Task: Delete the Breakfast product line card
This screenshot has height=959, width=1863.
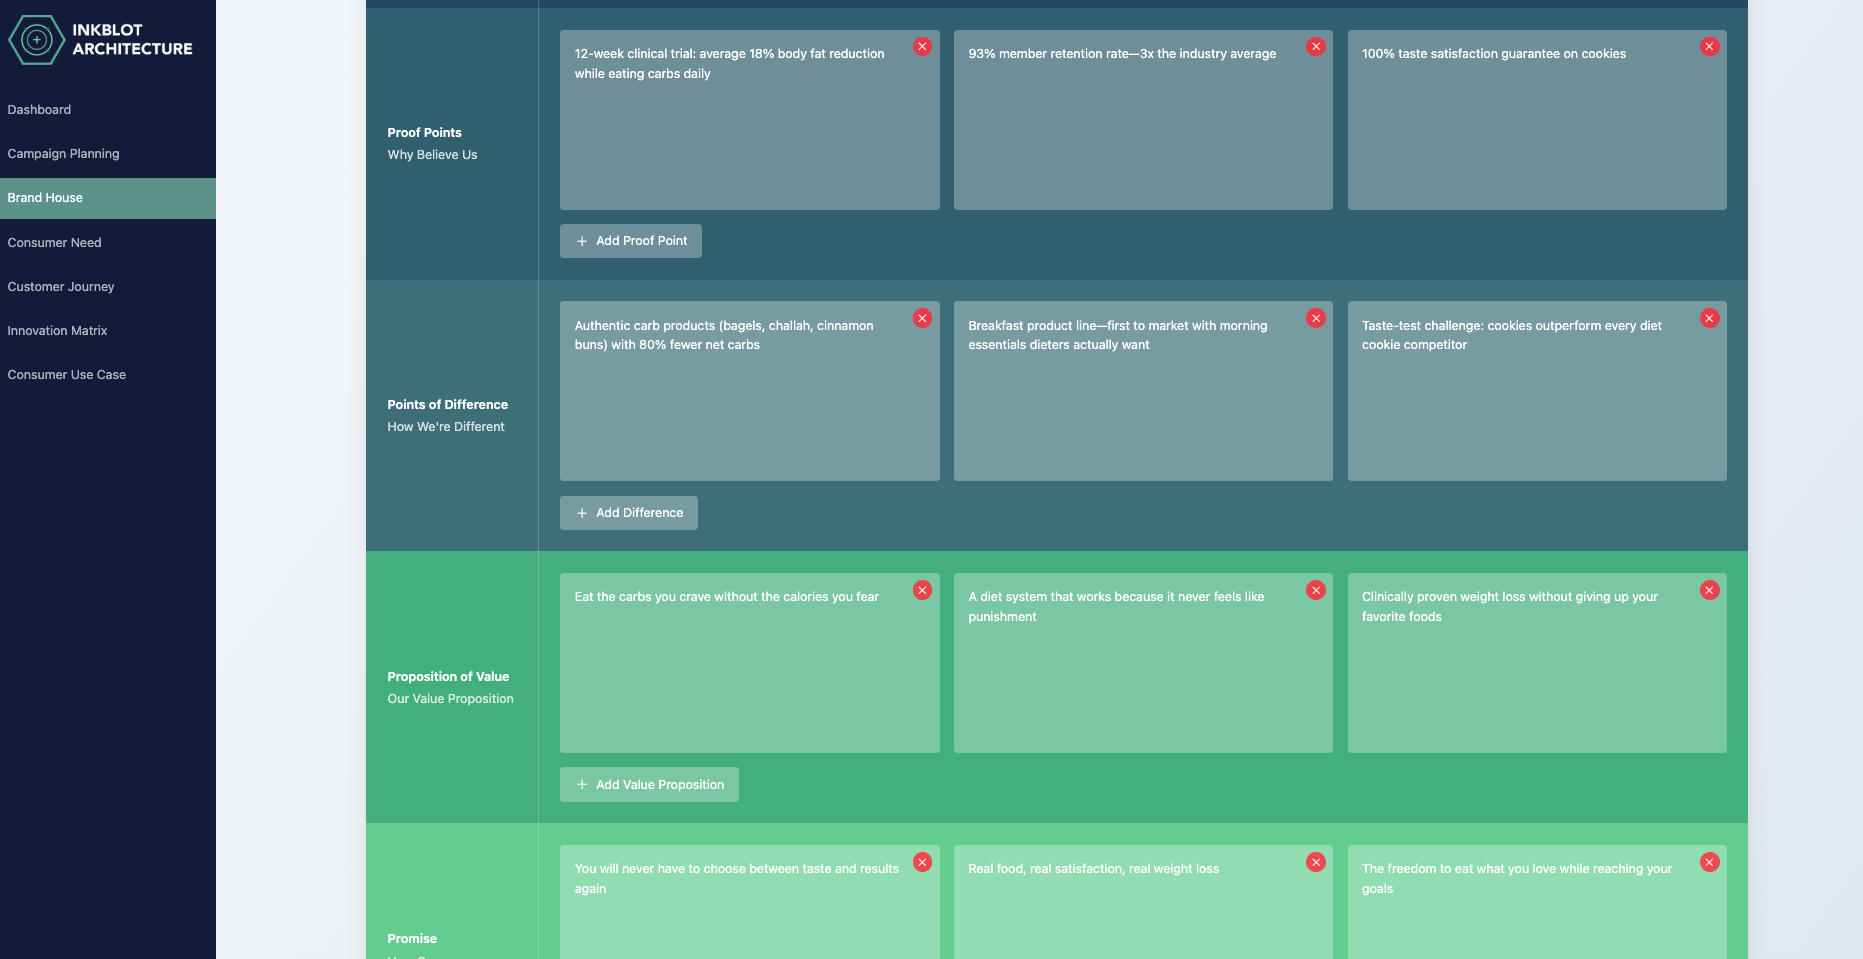Action: 1316,319
